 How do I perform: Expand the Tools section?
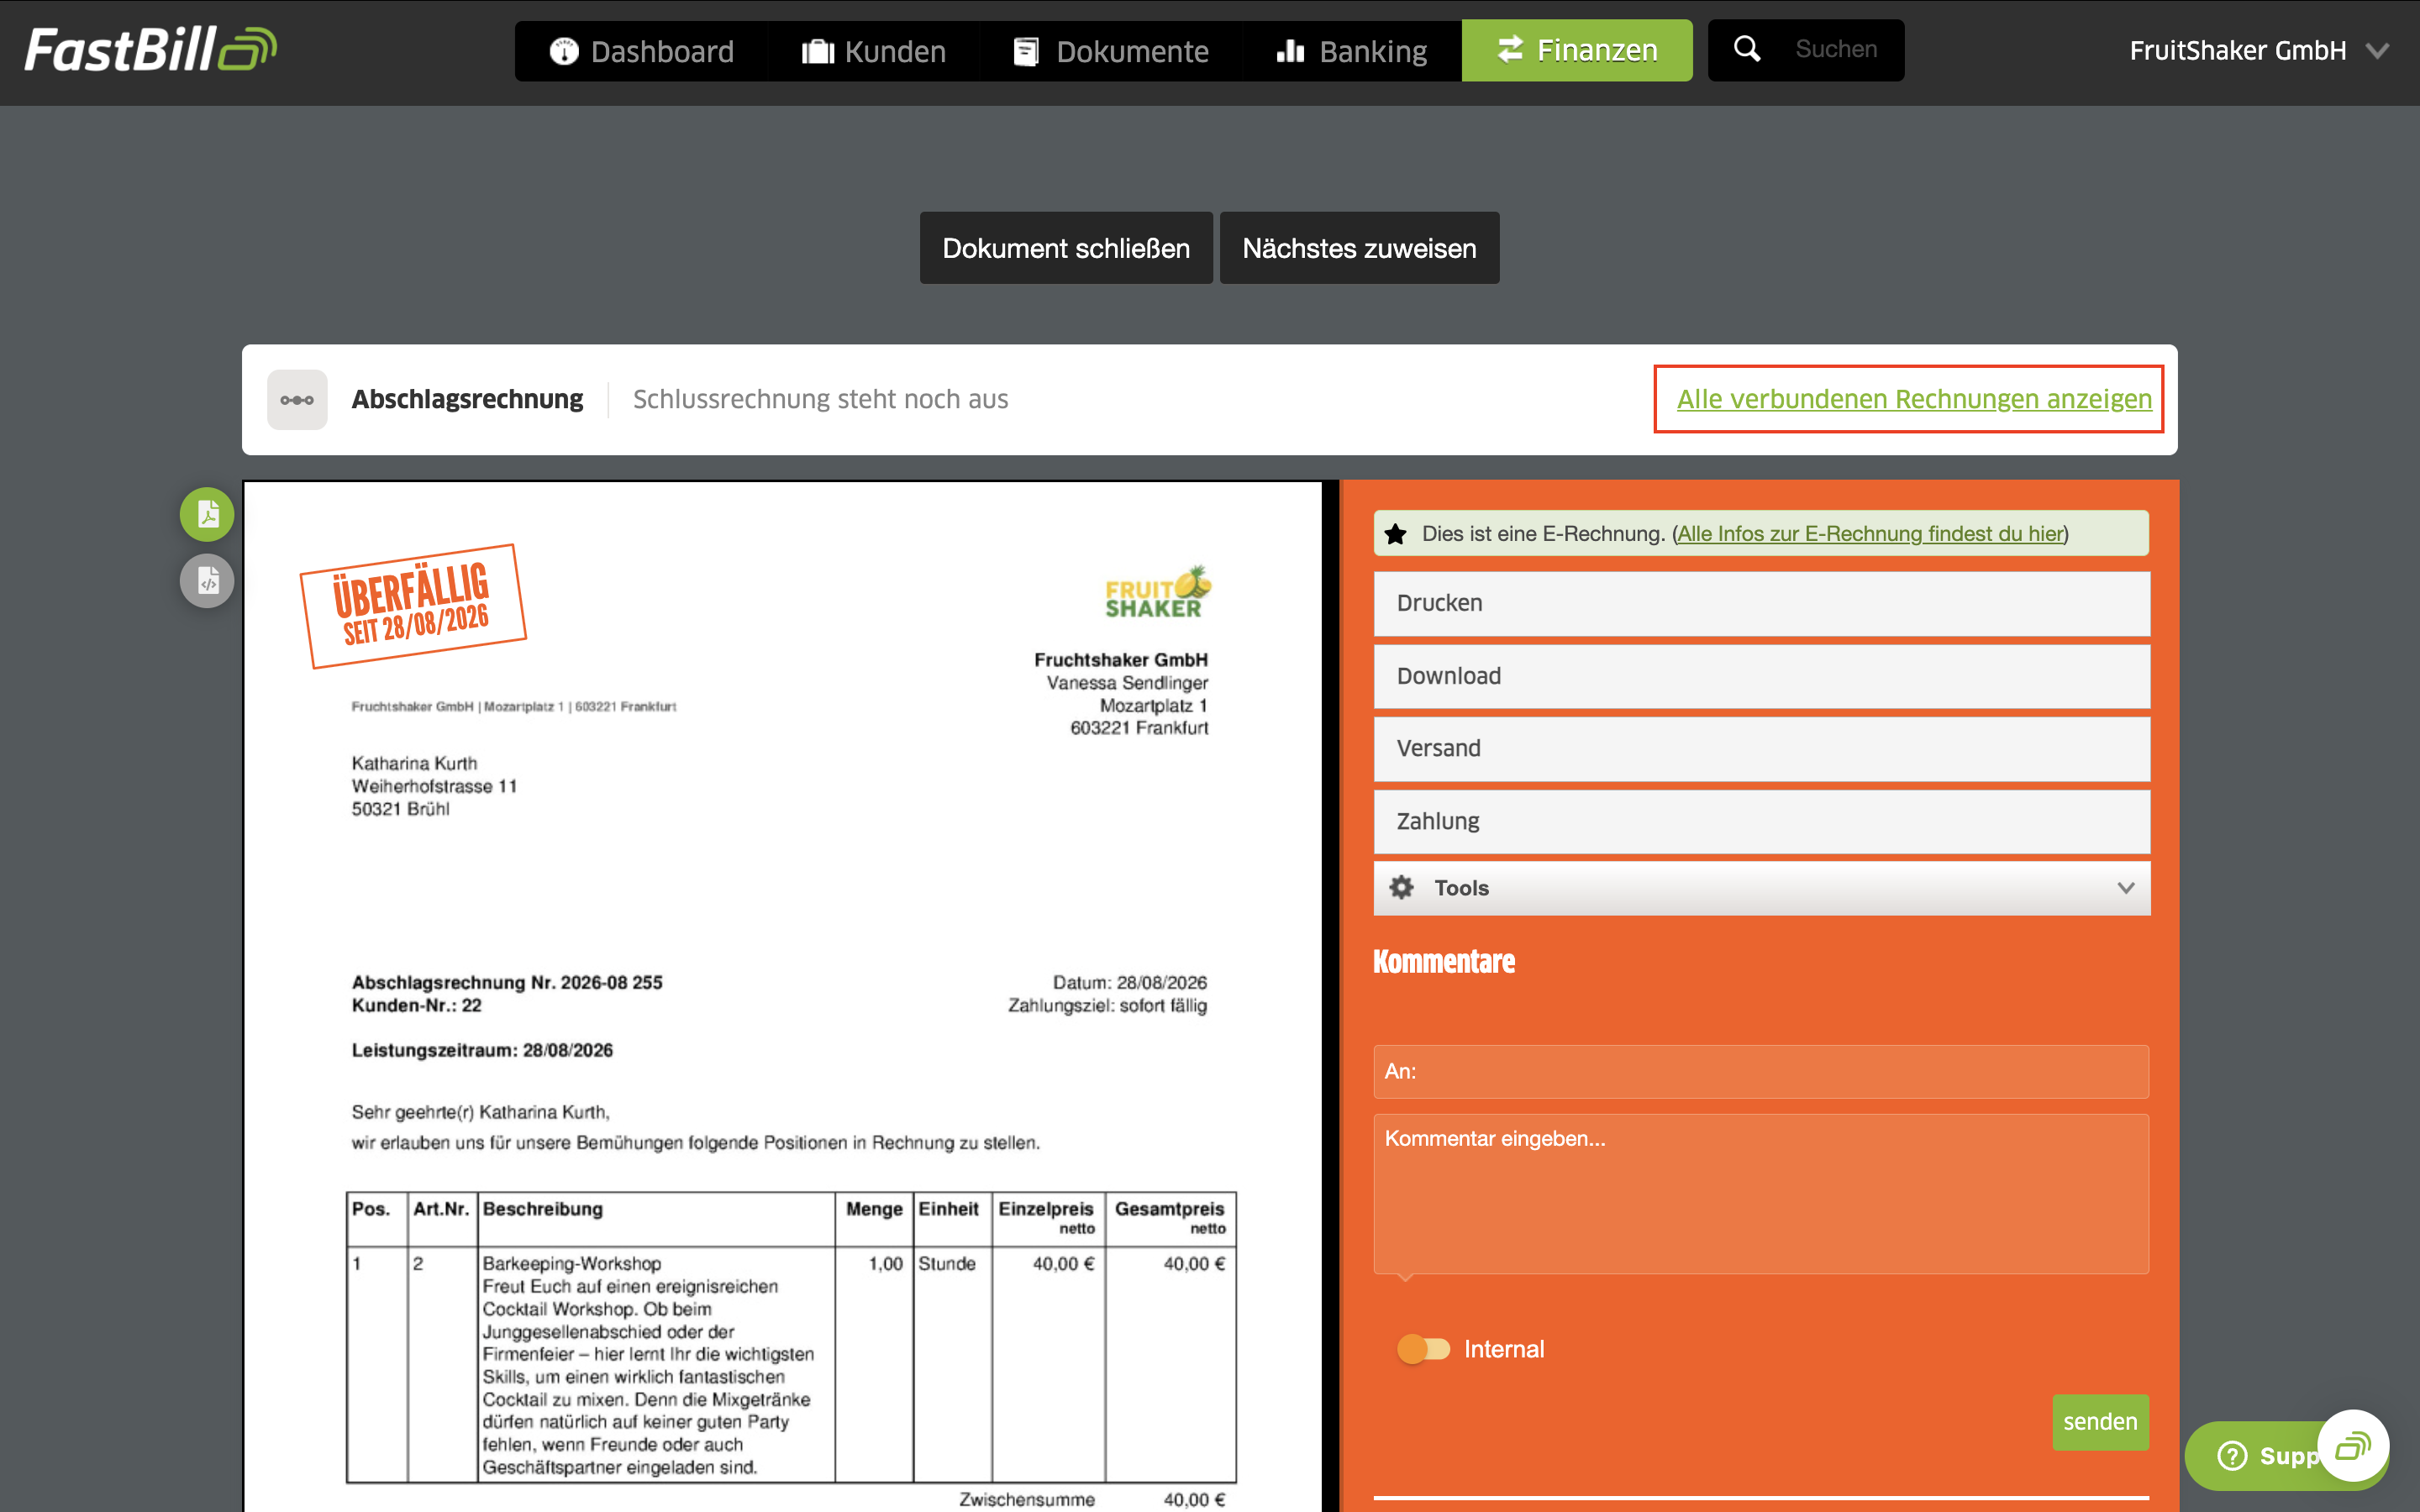[x=1762, y=888]
